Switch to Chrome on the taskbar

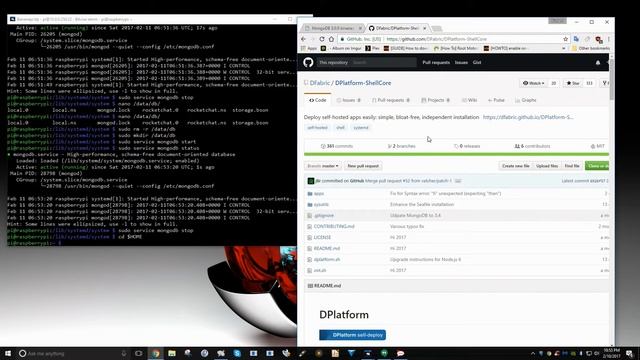pos(156,353)
